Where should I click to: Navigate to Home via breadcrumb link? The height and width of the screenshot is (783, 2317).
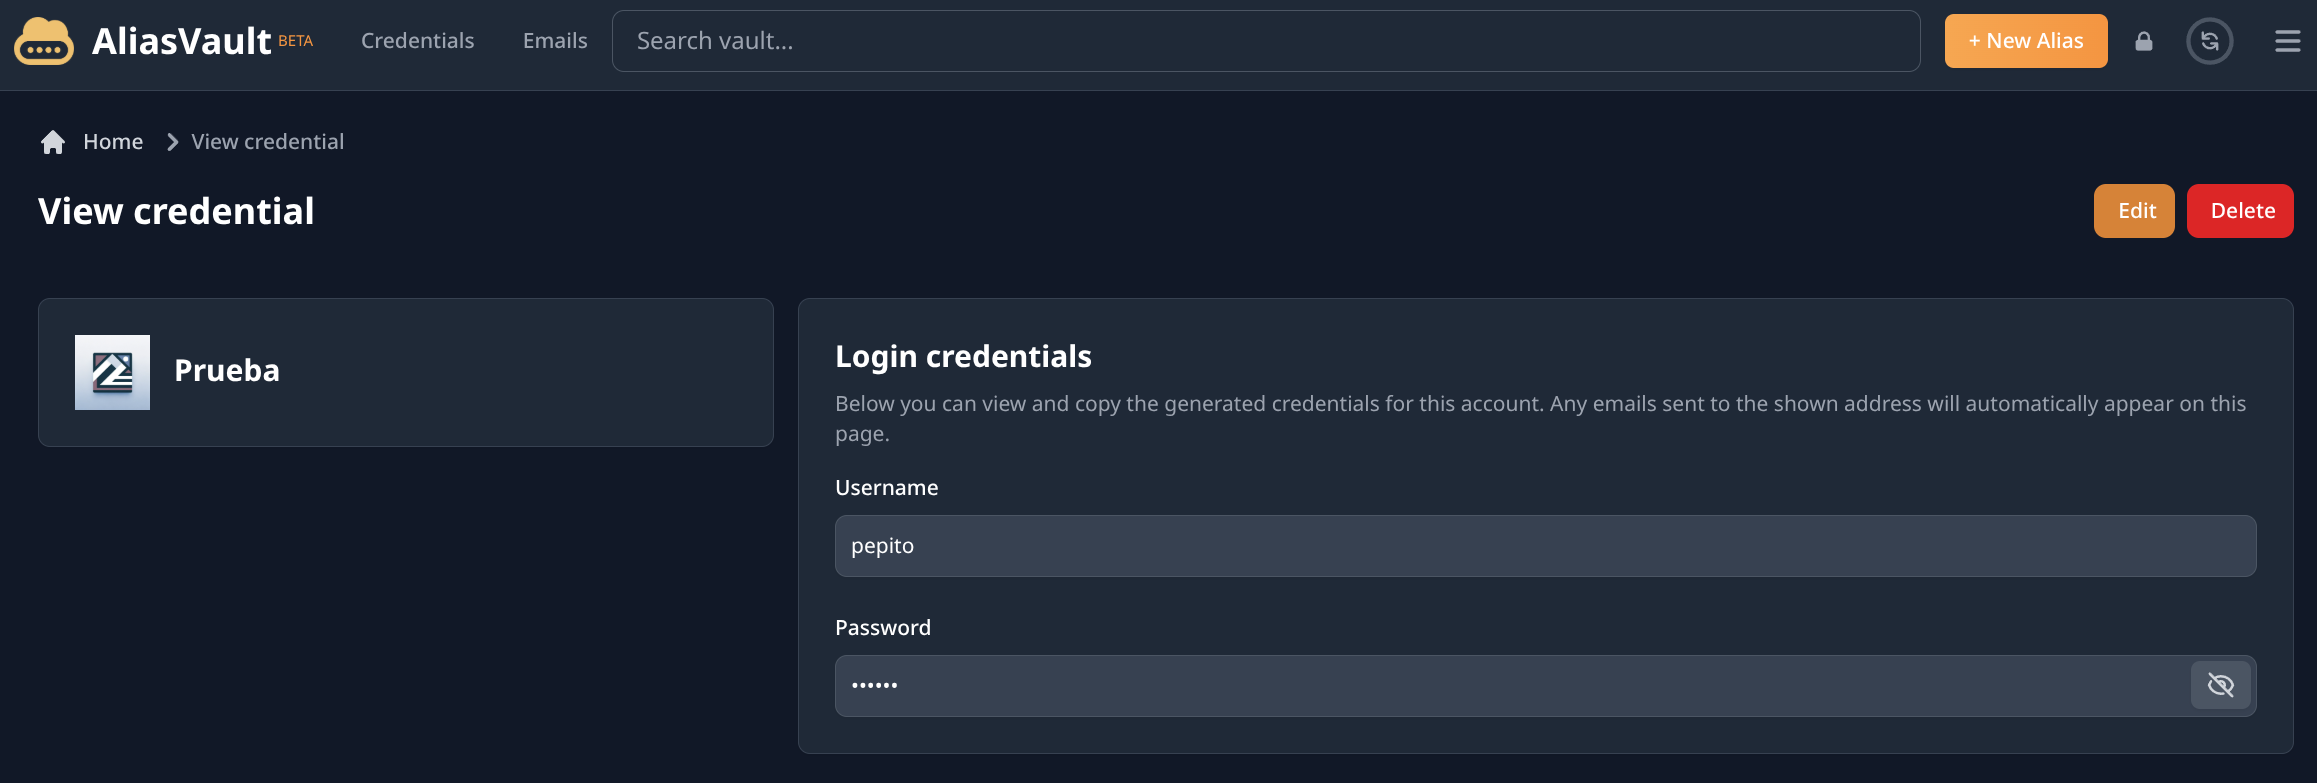click(x=113, y=142)
